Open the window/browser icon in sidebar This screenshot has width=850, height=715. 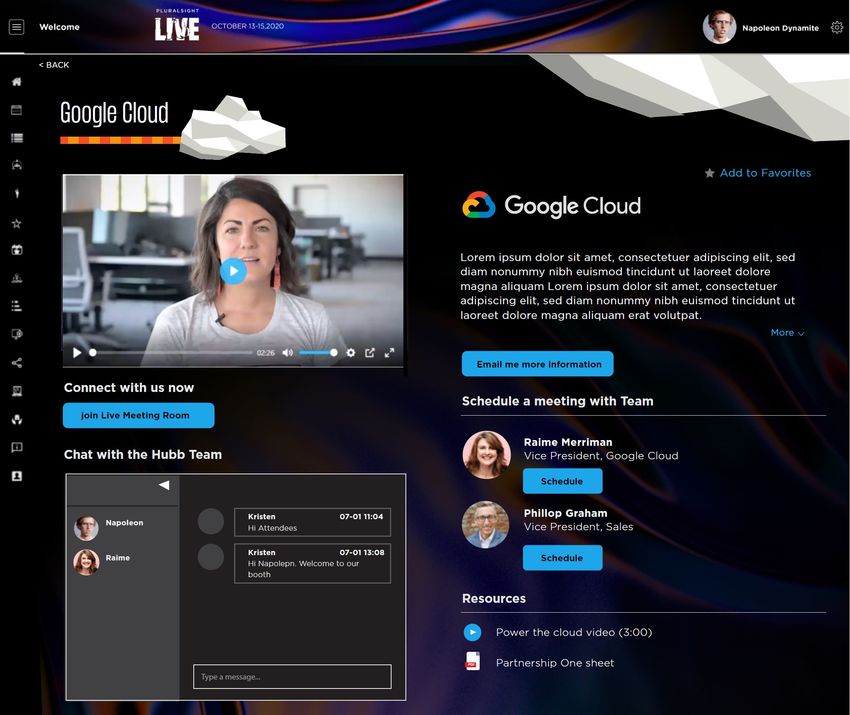(x=17, y=110)
